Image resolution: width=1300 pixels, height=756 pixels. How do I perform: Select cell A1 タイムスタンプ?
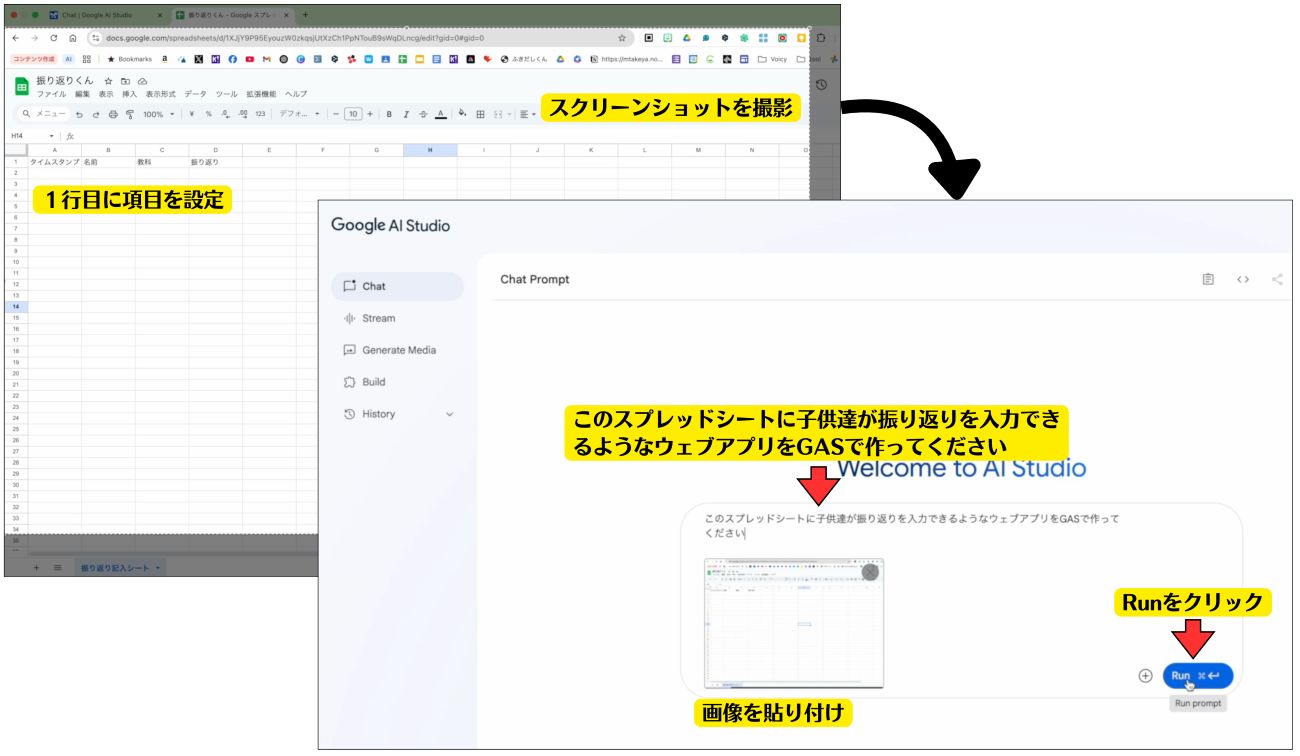click(x=54, y=161)
